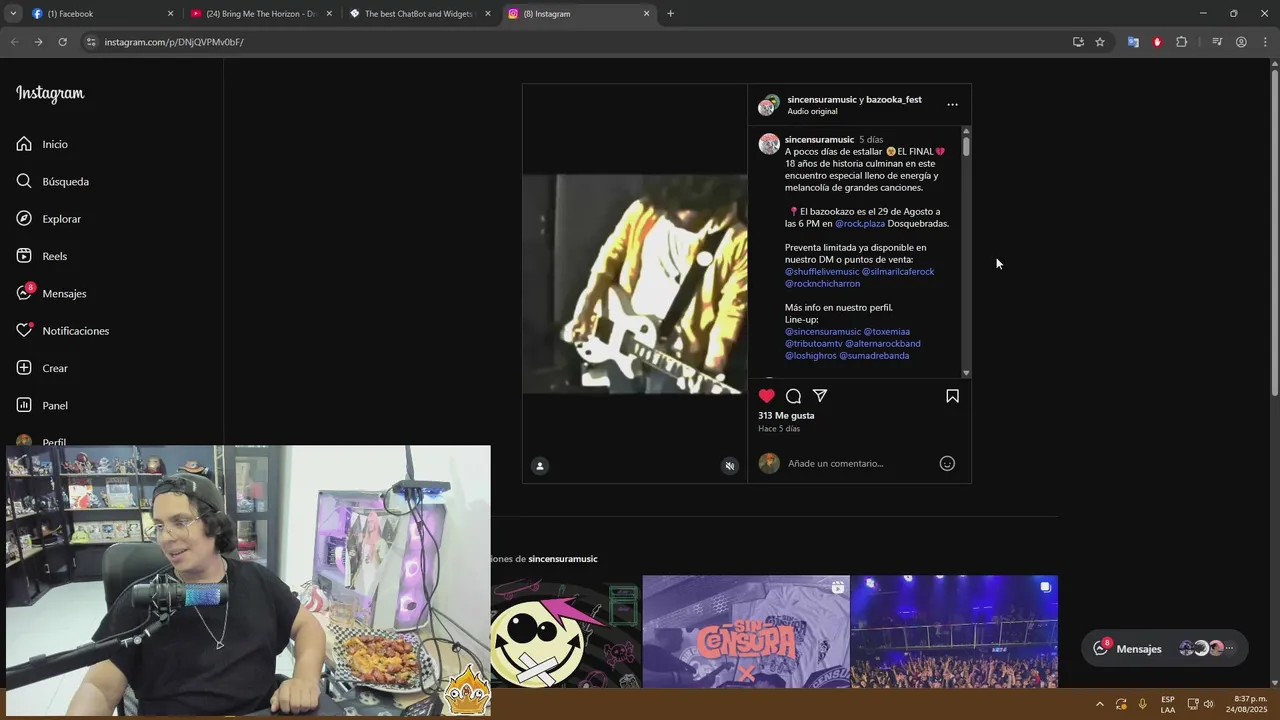
Task: Open the tab search dropdown arrow
Action: 13,14
